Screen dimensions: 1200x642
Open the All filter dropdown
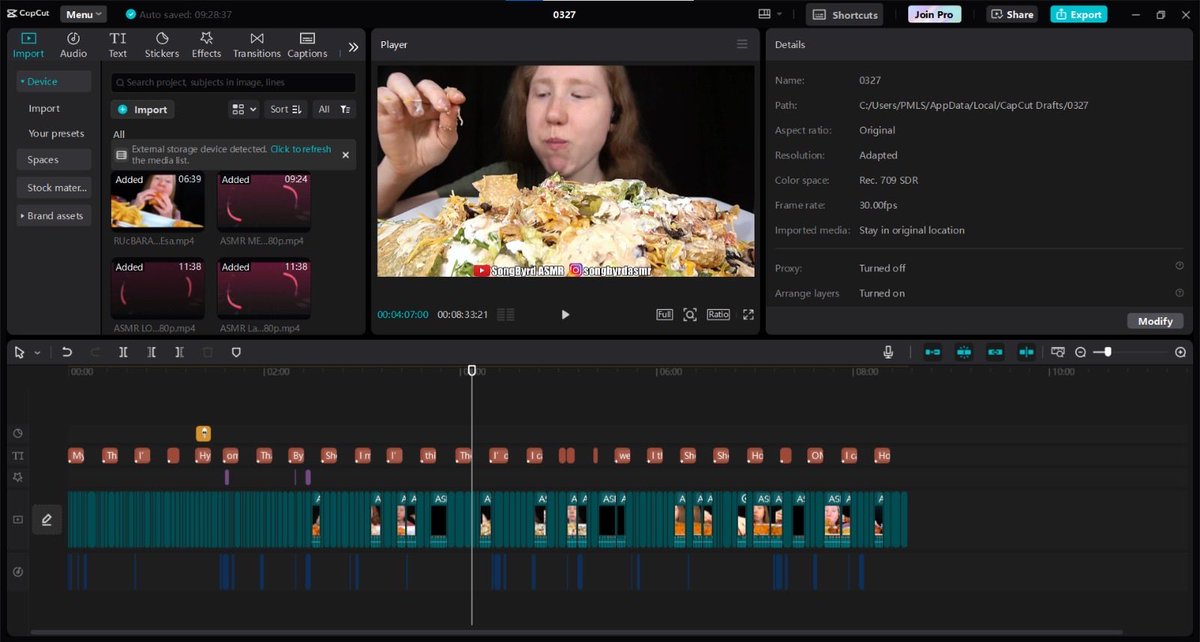click(334, 109)
